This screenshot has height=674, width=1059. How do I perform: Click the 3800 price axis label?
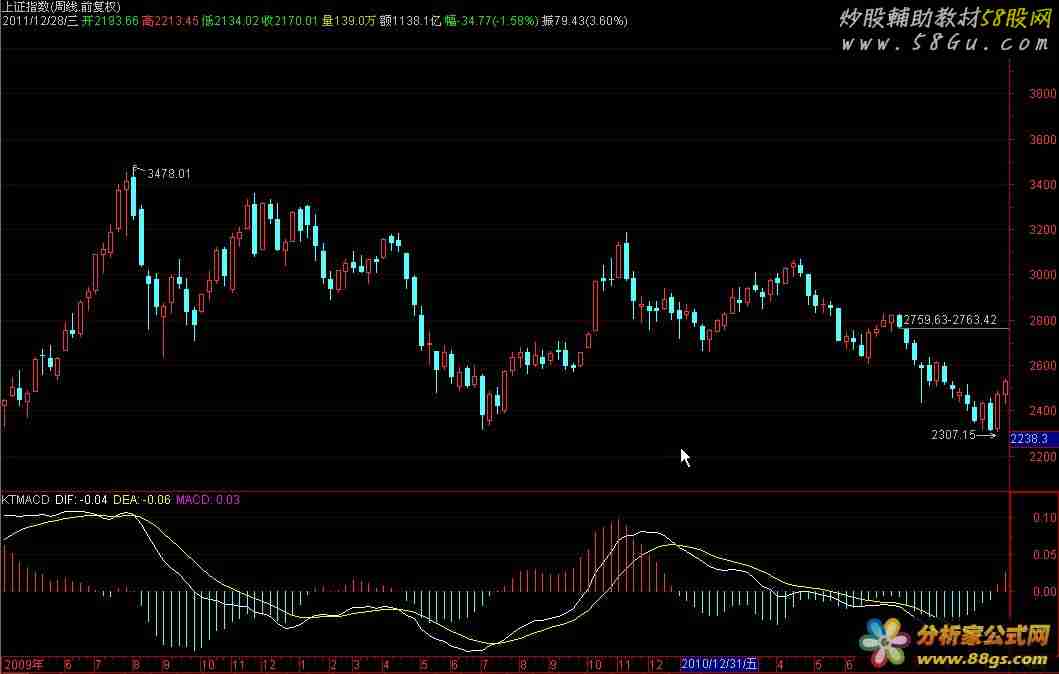tap(1043, 94)
